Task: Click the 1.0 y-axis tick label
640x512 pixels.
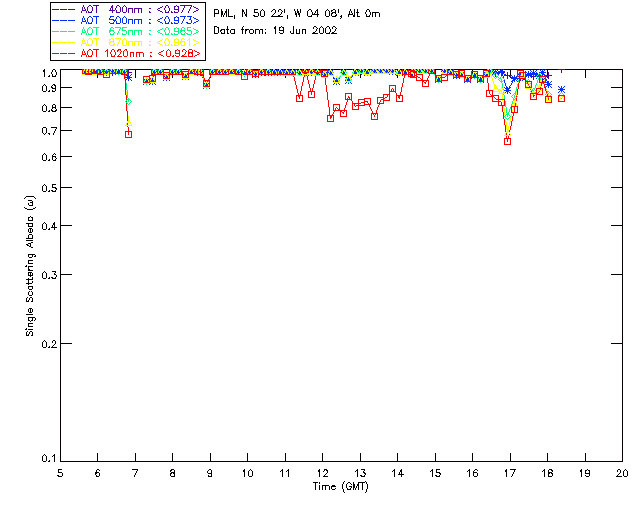Action: click(x=49, y=73)
